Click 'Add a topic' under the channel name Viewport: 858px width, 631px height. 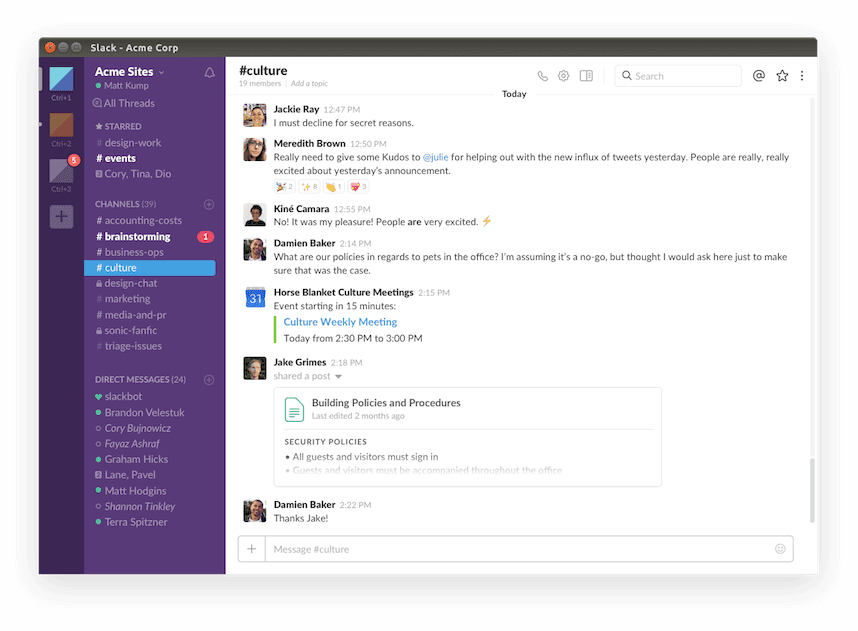[x=309, y=84]
